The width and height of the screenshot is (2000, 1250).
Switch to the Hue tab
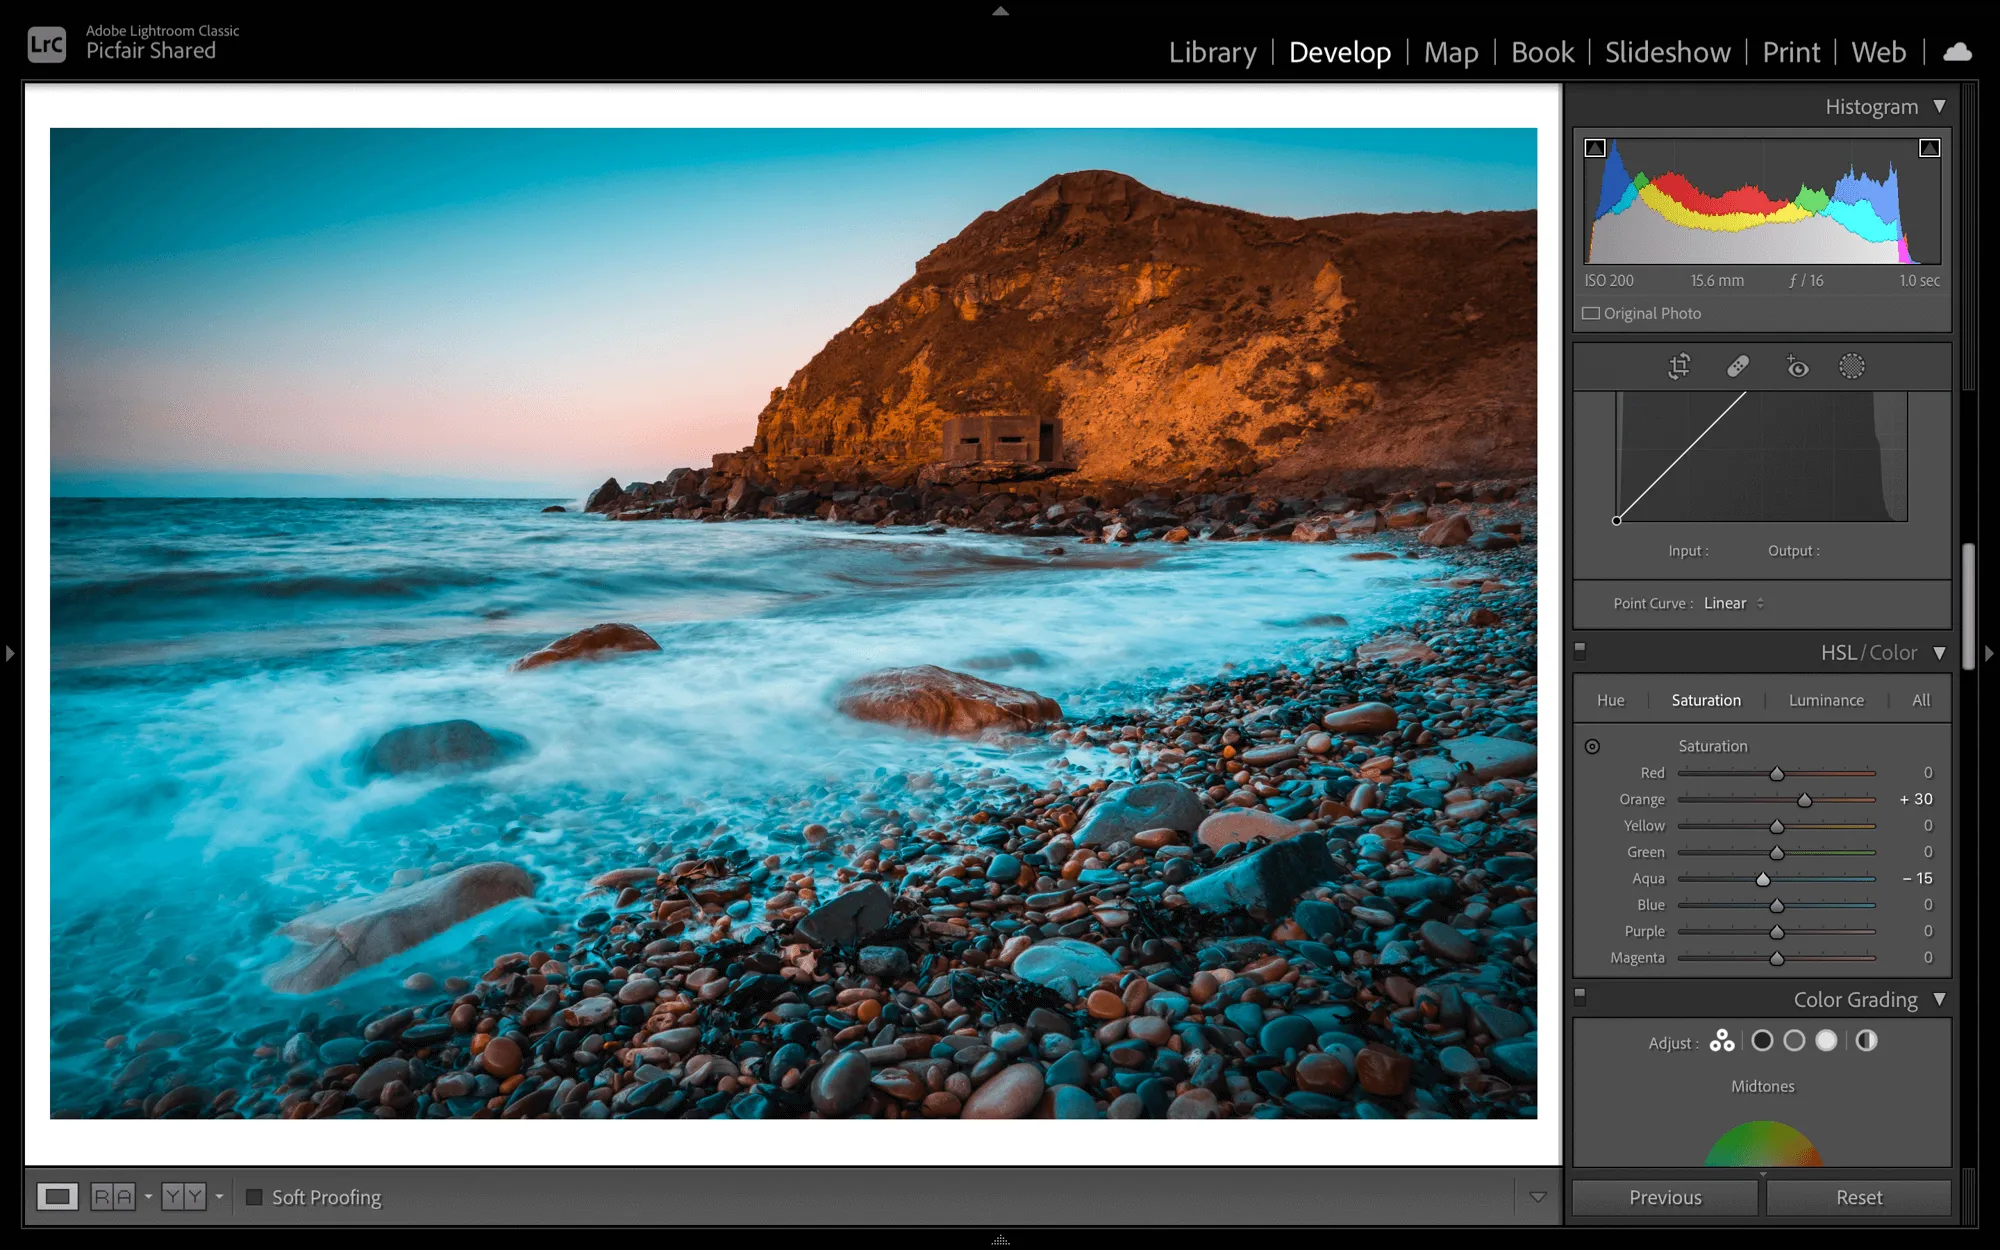[1610, 700]
